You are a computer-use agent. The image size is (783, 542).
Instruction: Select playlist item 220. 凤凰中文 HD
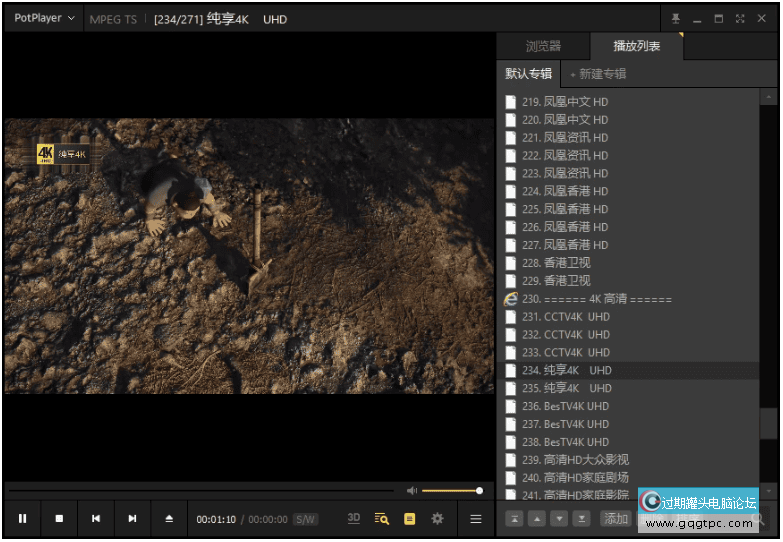628,120
